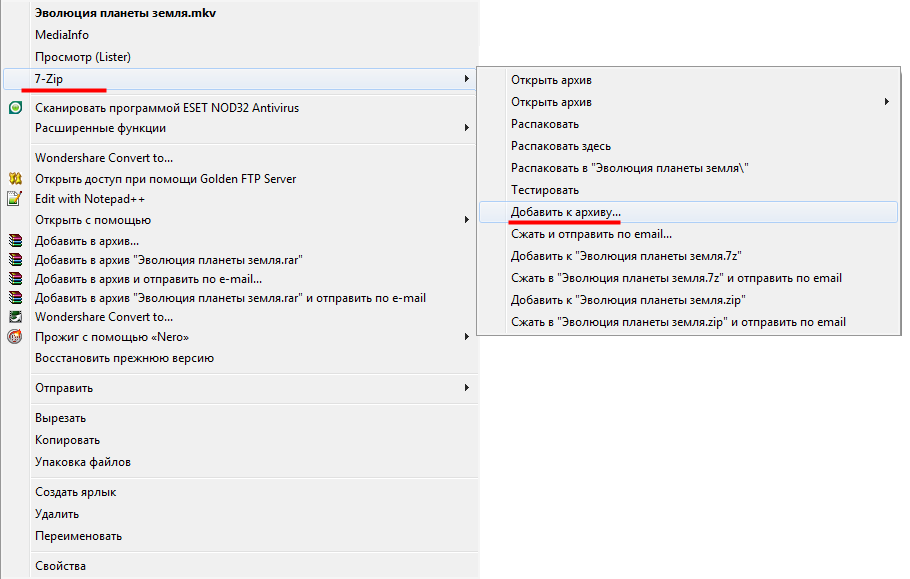Select Создать ярлык
Viewport: 910px width, 579px height.
click(75, 492)
